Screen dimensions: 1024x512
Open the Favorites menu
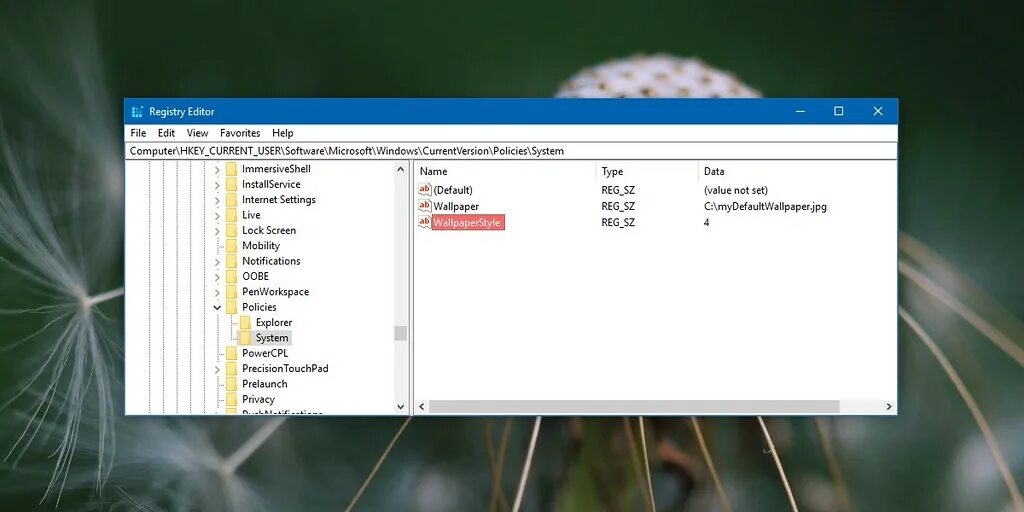click(240, 133)
